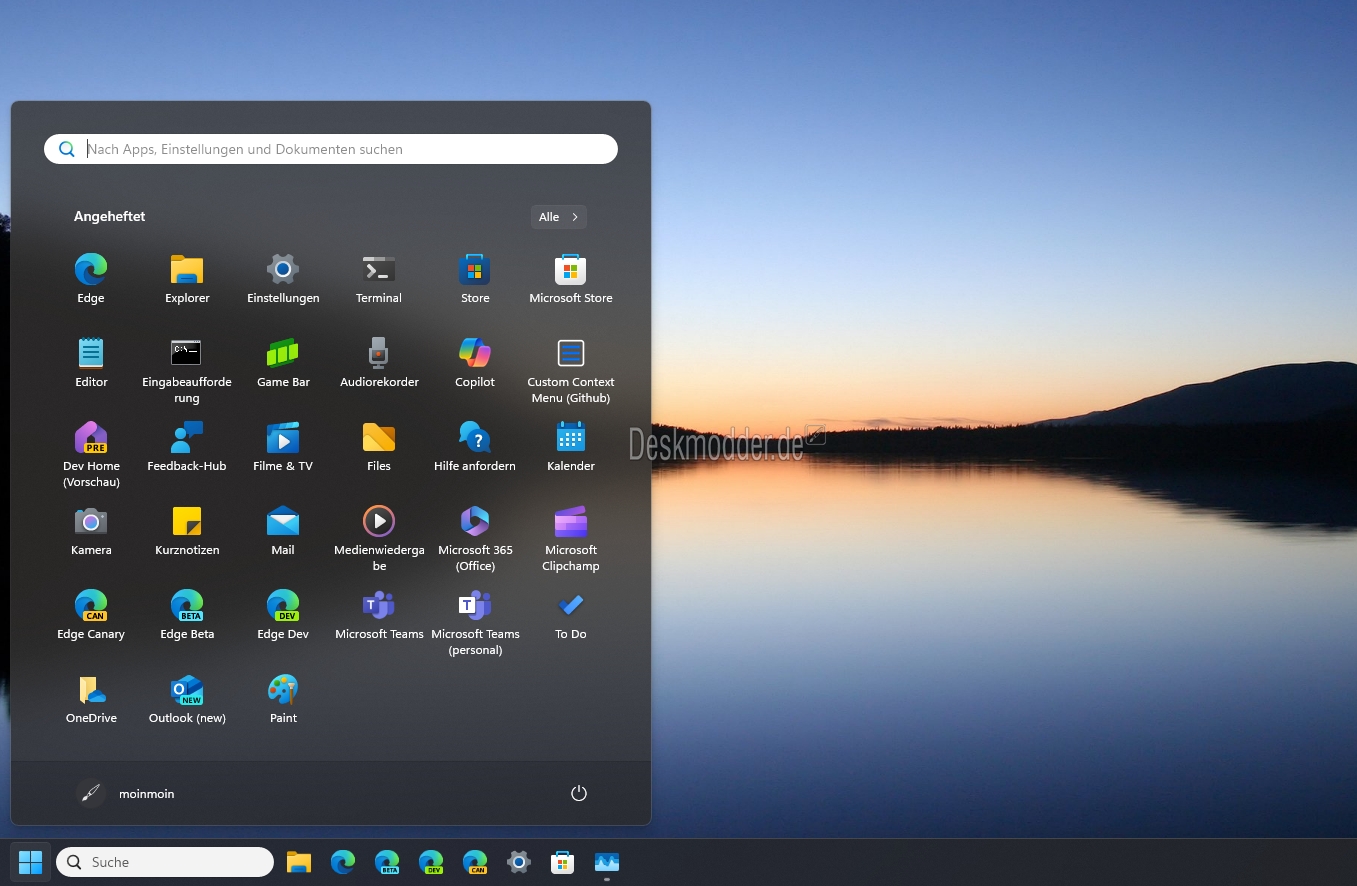Image resolution: width=1357 pixels, height=886 pixels.
Task: Open the To Do app
Action: pyautogui.click(x=571, y=615)
